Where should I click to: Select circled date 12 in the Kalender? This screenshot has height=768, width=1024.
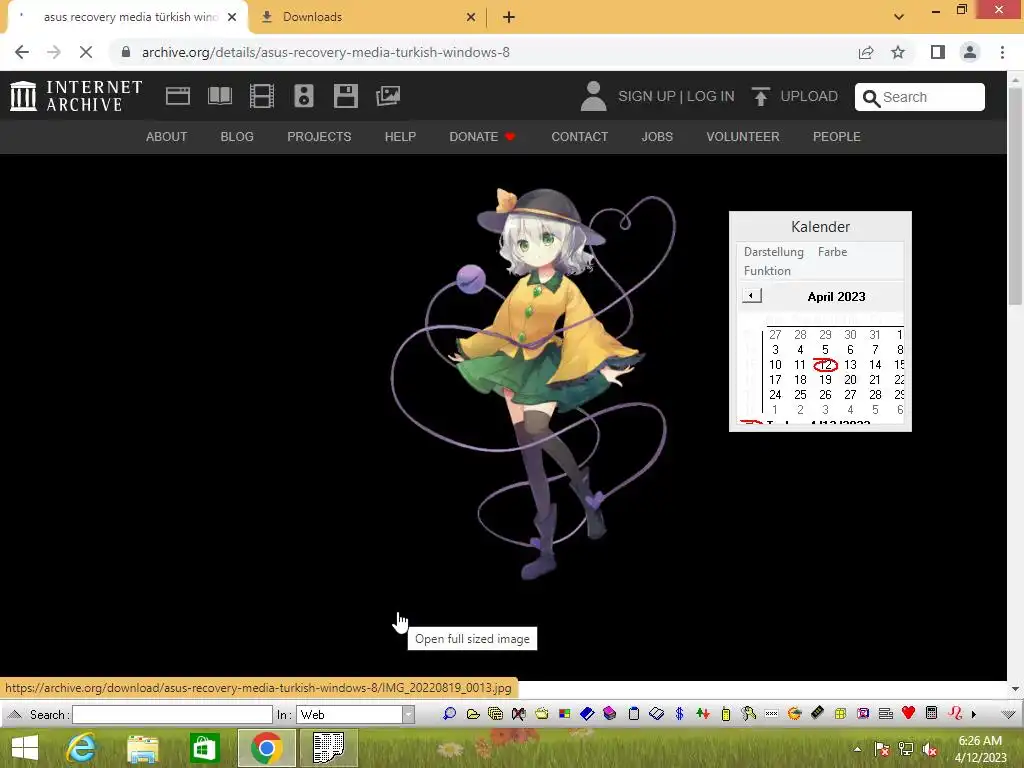[x=825, y=364]
